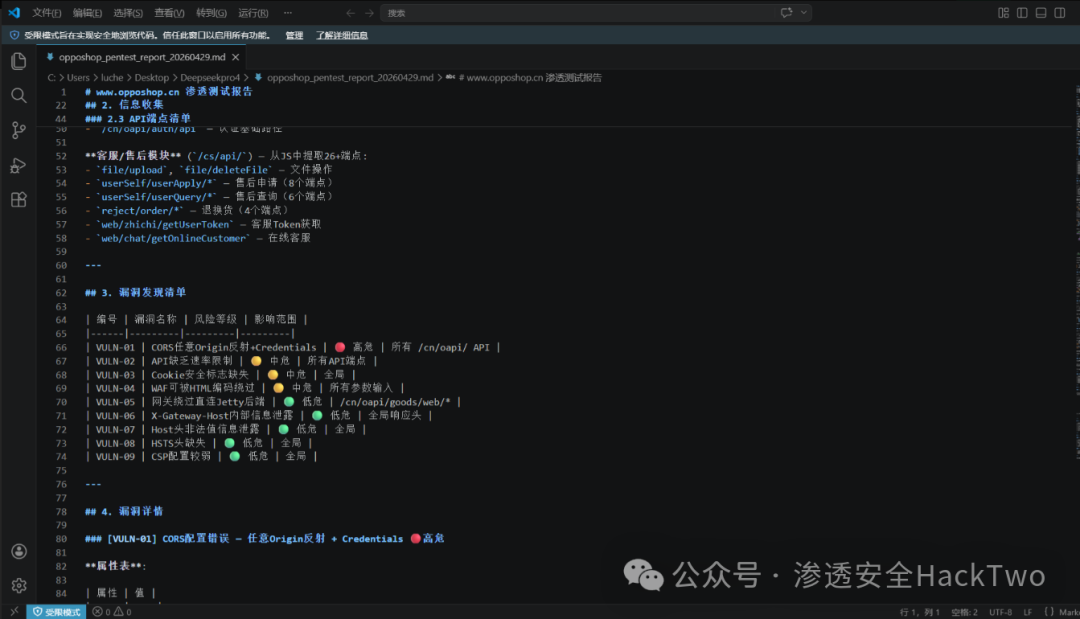Toggle the primary side bar
The width and height of the screenshot is (1080, 619).
coord(1022,12)
